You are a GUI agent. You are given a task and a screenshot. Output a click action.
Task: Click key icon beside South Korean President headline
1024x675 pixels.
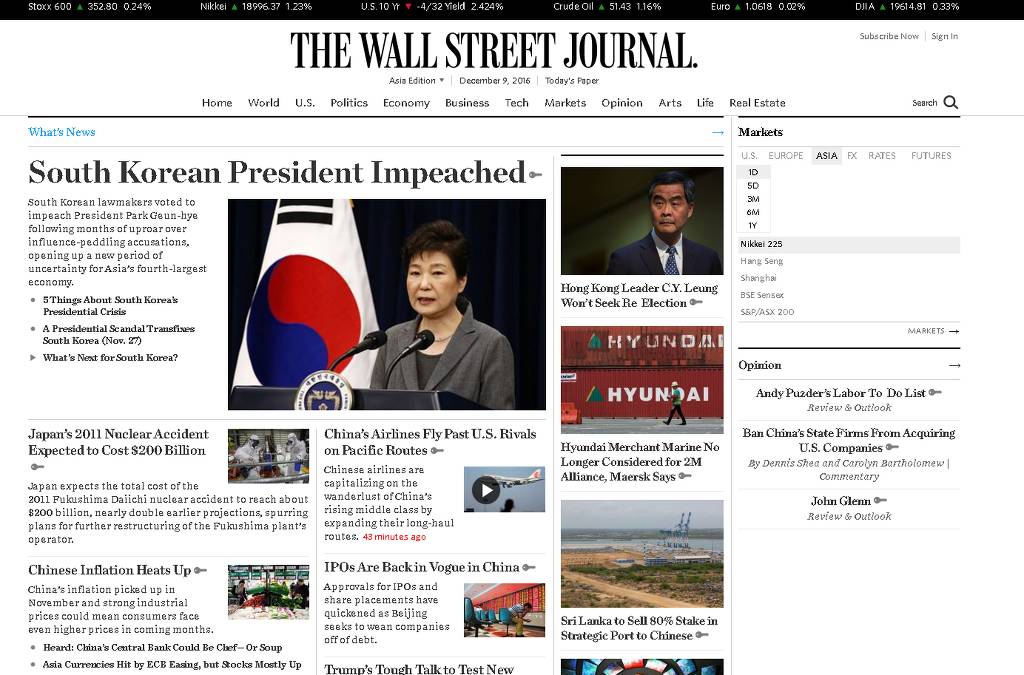pyautogui.click(x=536, y=175)
